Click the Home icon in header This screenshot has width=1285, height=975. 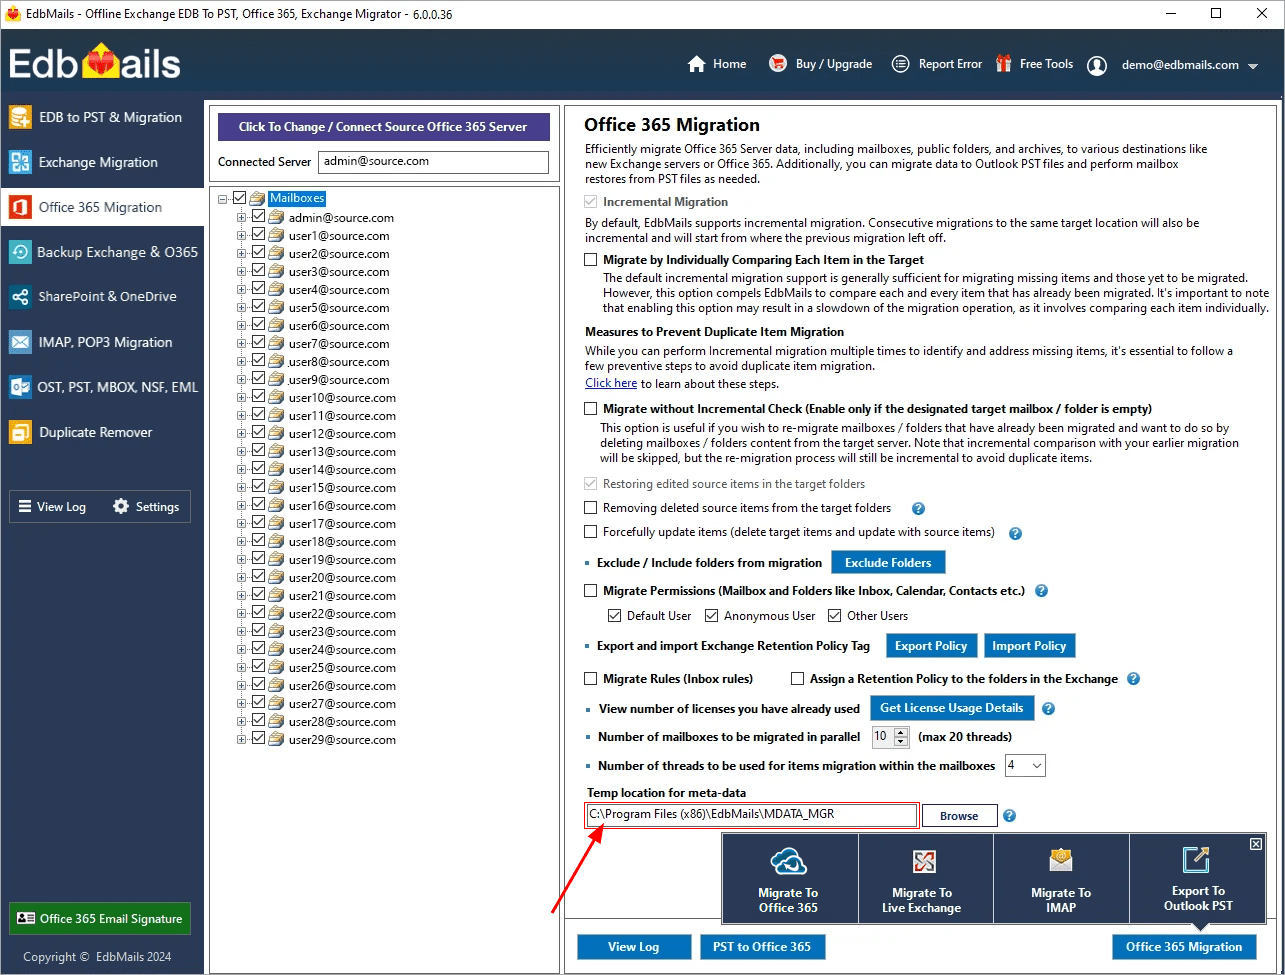(697, 64)
